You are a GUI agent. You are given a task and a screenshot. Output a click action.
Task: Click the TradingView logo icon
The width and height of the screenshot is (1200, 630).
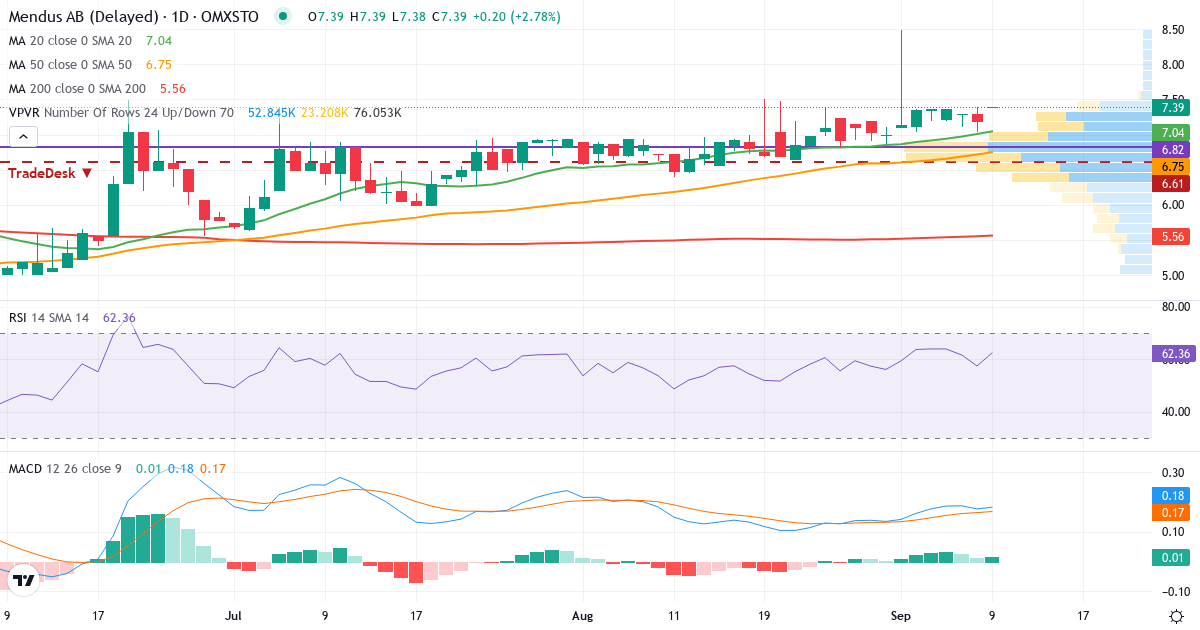pyautogui.click(x=24, y=579)
